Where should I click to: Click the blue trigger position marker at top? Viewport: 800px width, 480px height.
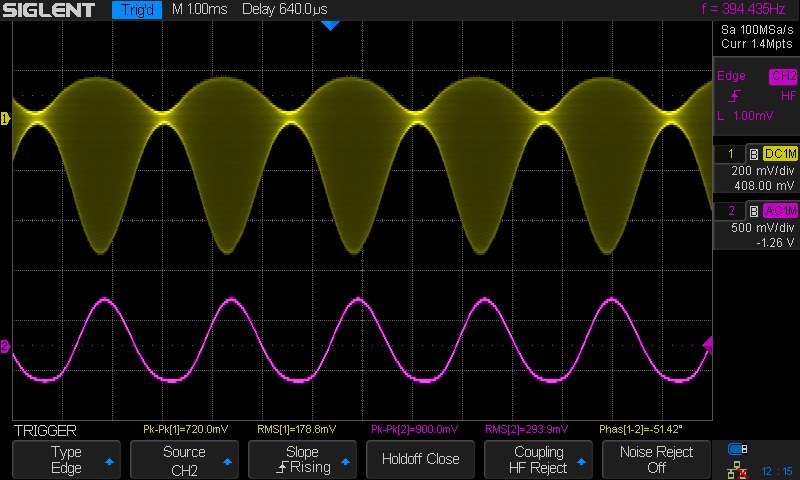pyautogui.click(x=330, y=24)
